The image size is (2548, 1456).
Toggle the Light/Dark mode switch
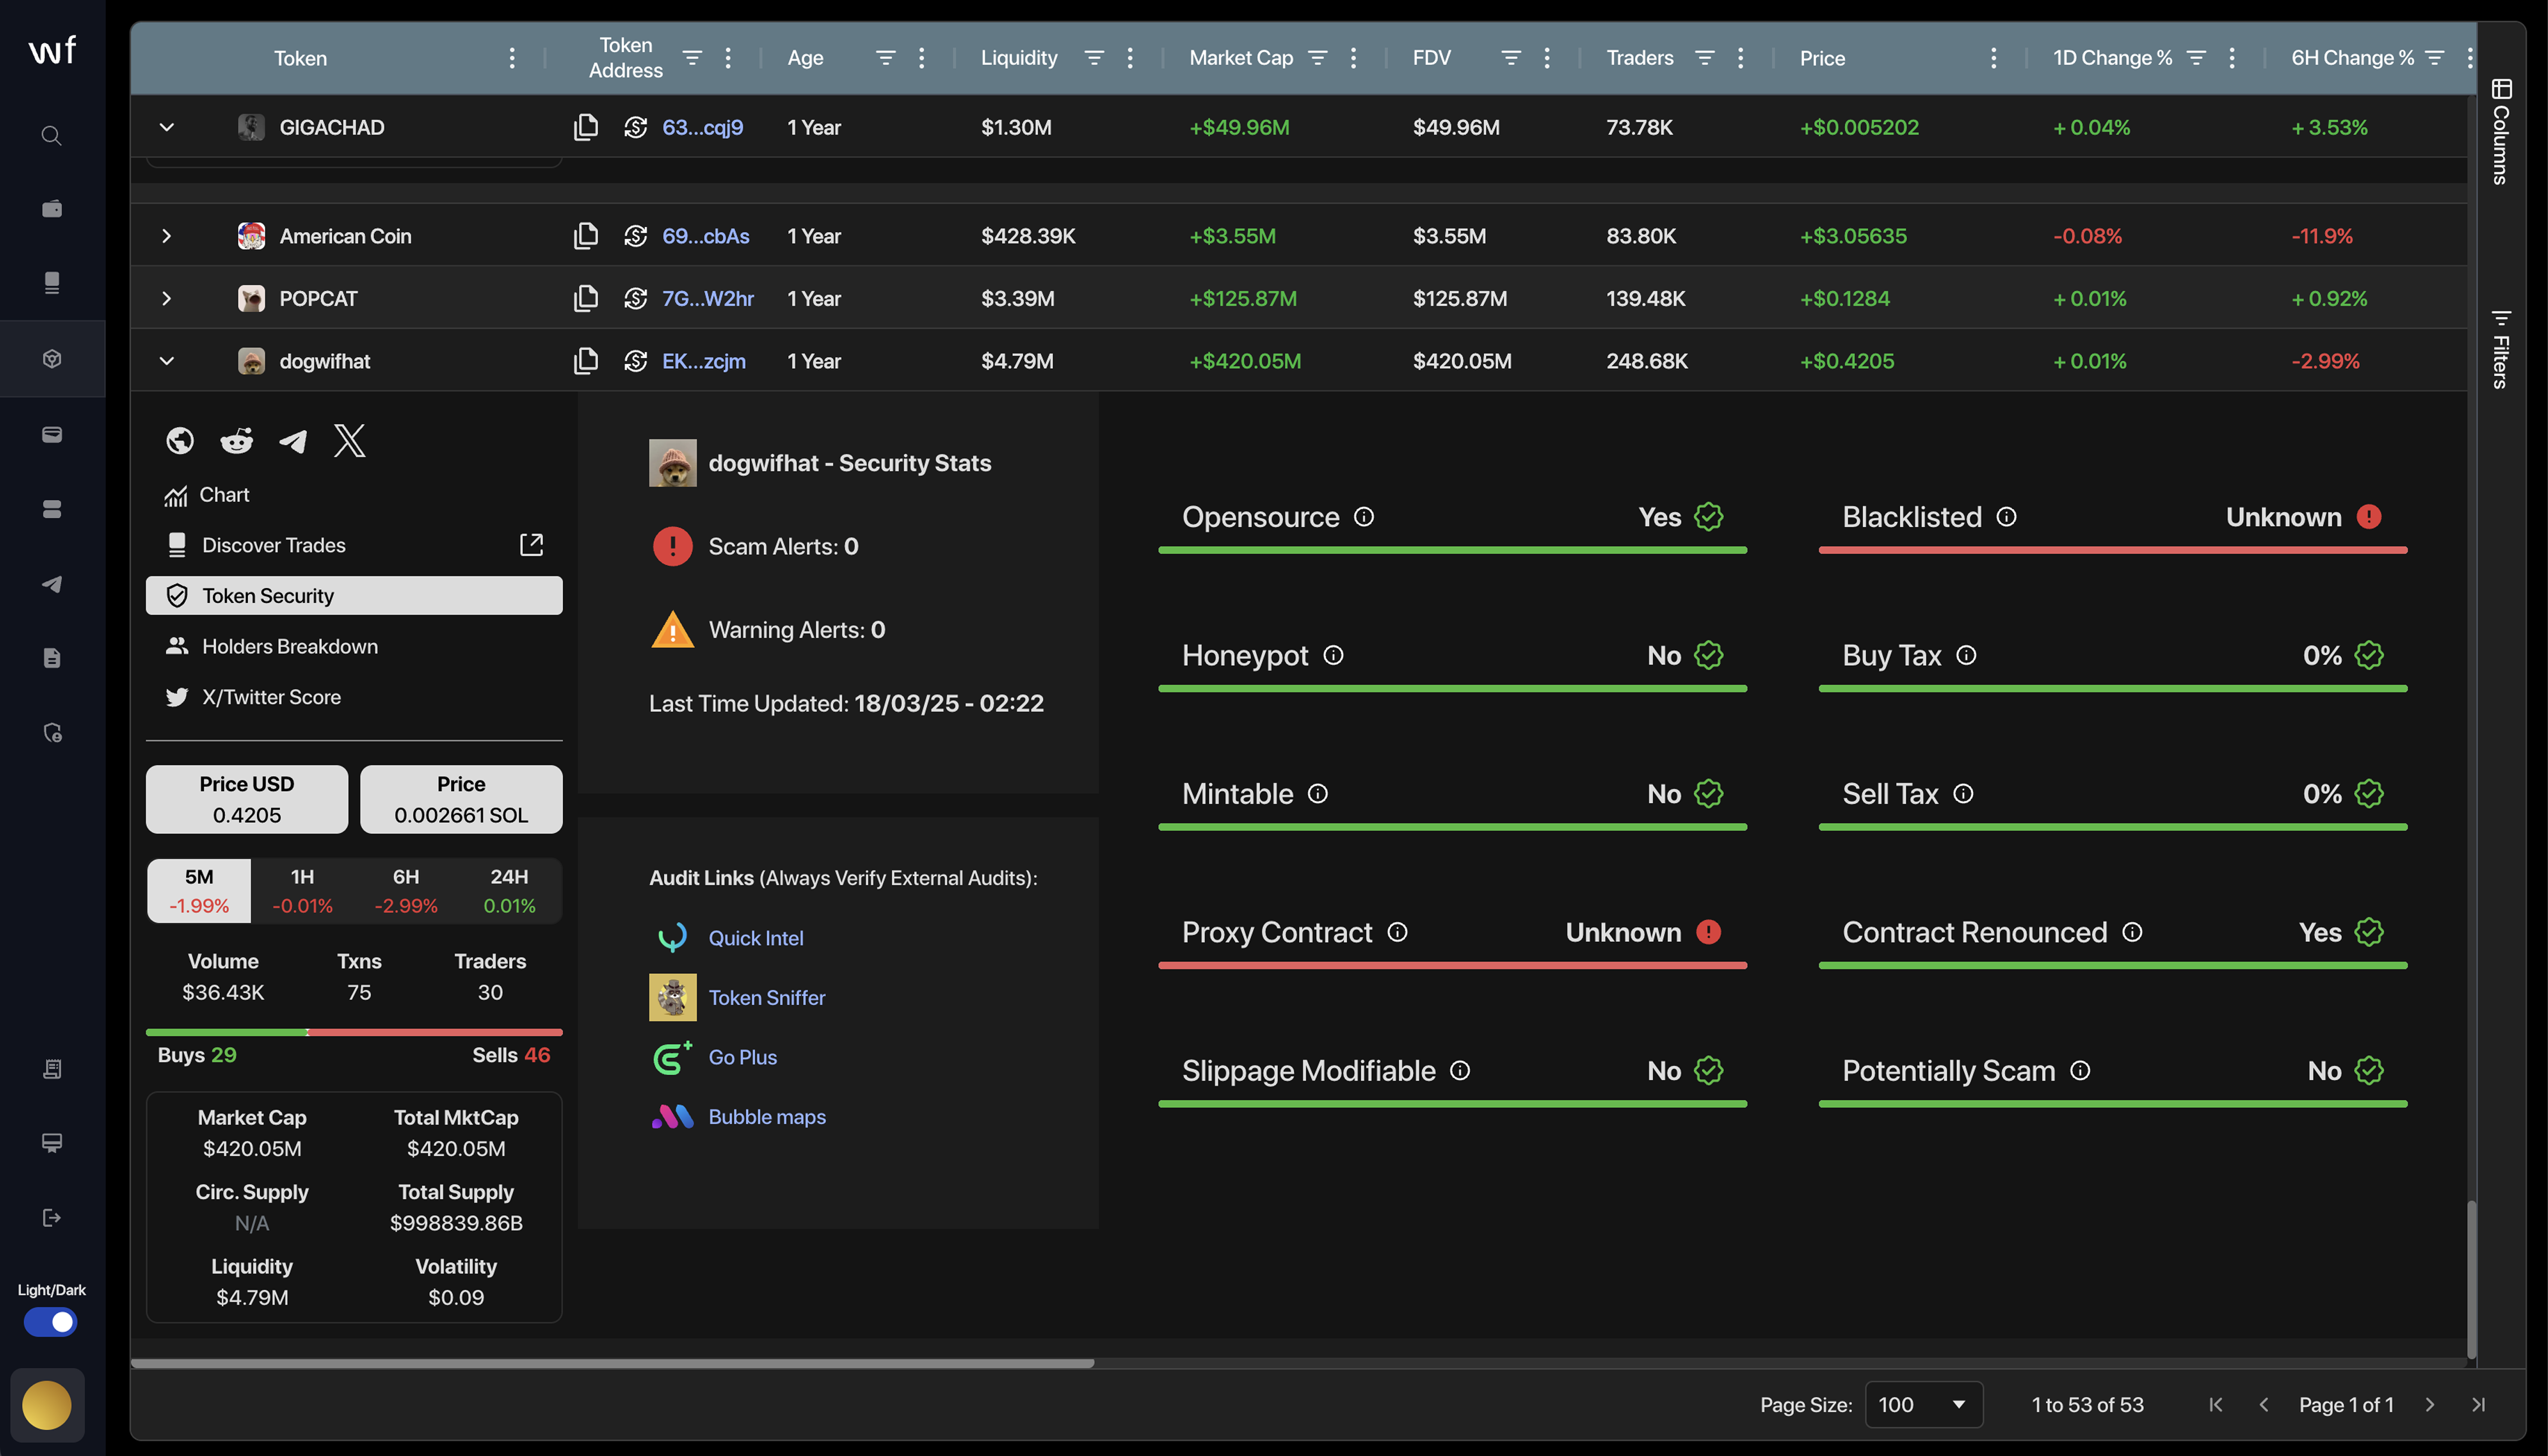[x=51, y=1322]
